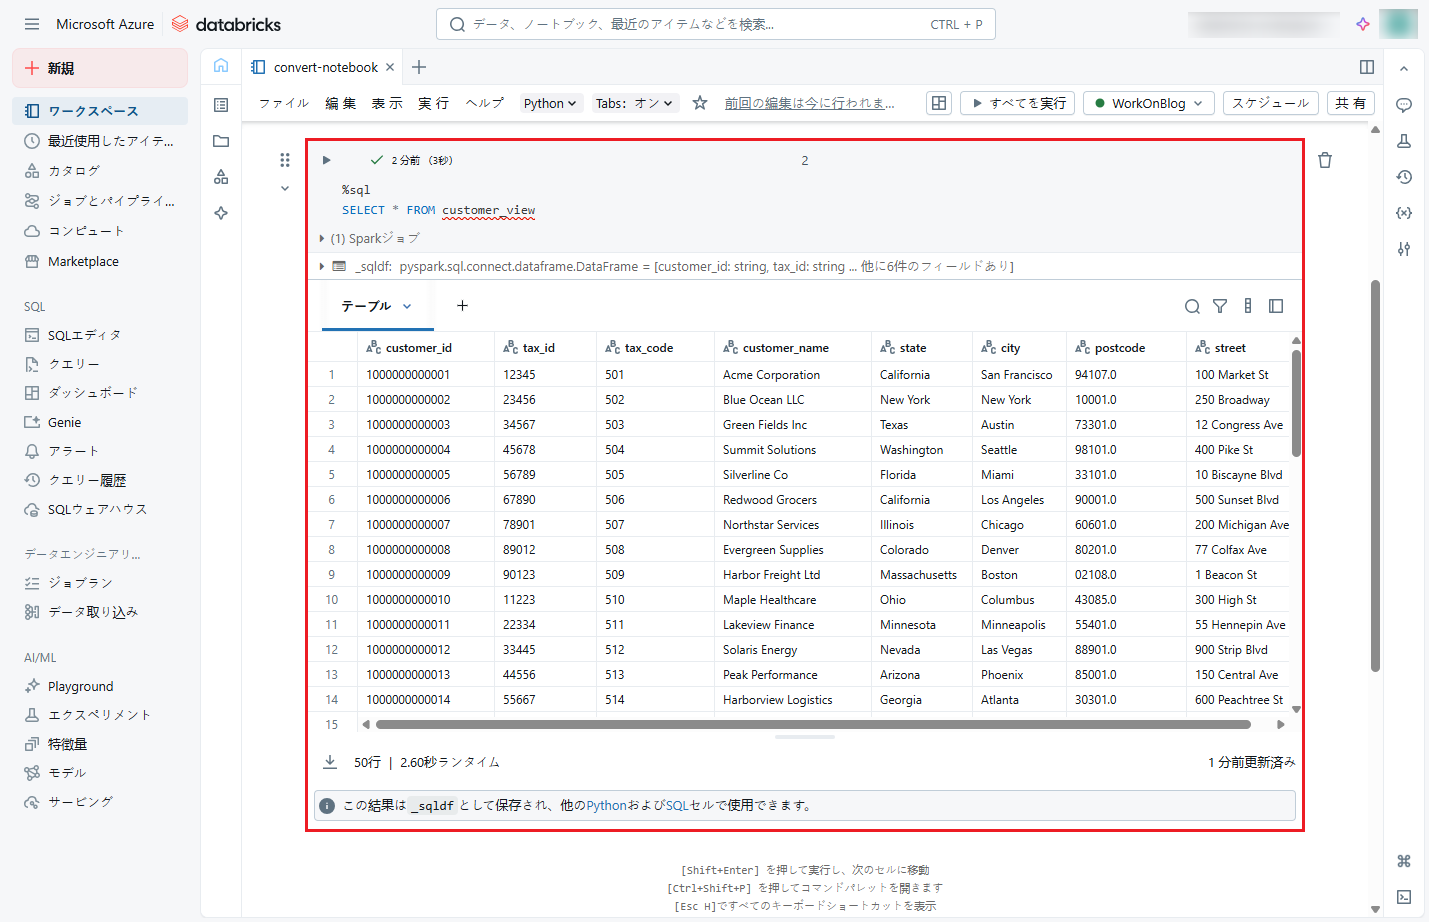Click the 新規 button
The image size is (1429, 922).
pyautogui.click(x=100, y=68)
